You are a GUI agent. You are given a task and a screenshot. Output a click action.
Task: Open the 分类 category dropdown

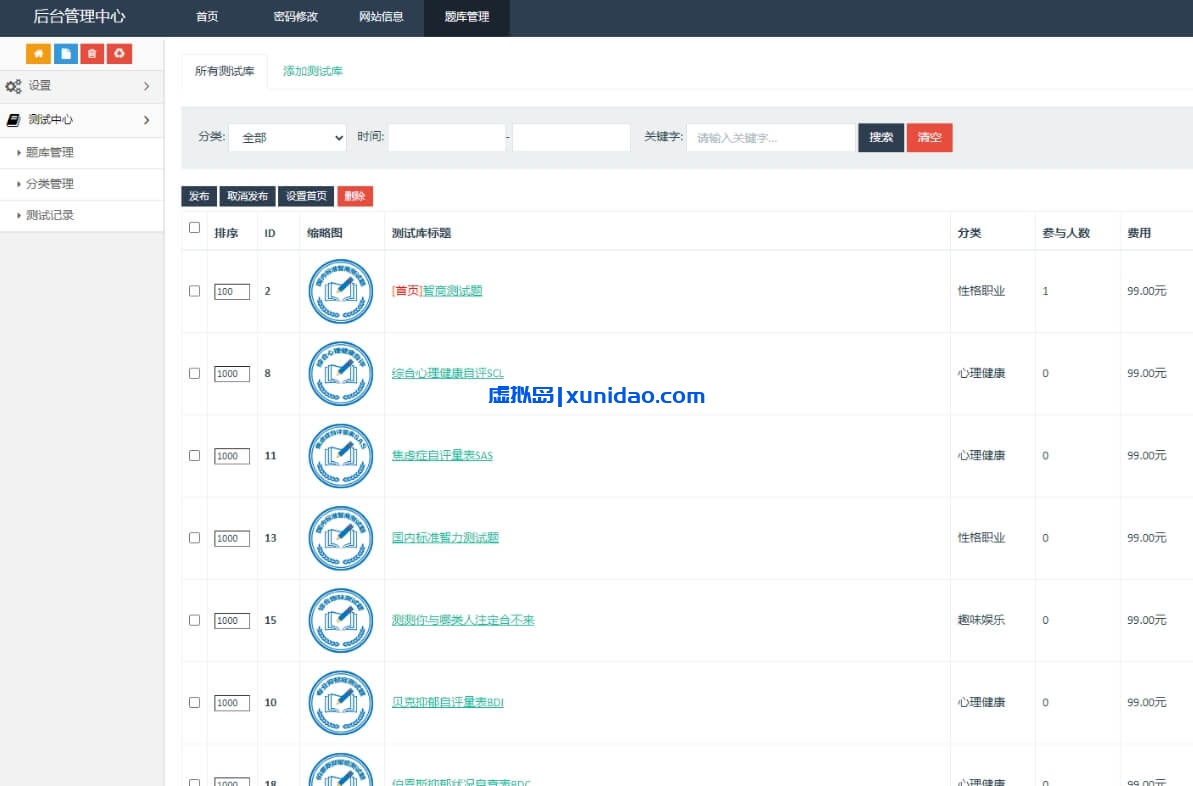pyautogui.click(x=287, y=138)
